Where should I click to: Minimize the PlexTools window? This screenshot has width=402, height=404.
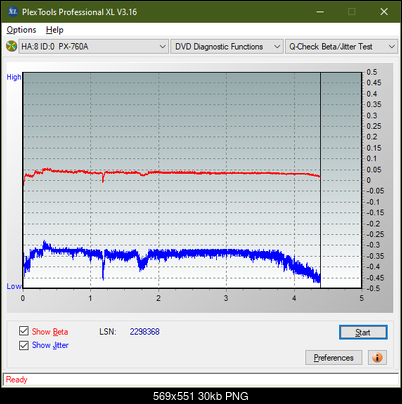tap(320, 12)
